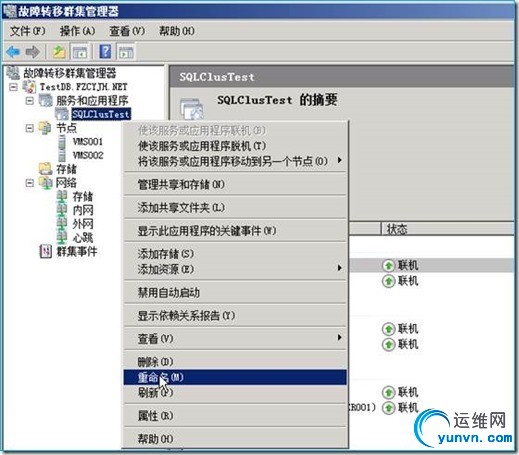Screen dimensions: 519x455
Task: Click the Back arrow toolbar icon
Action: pos(14,52)
